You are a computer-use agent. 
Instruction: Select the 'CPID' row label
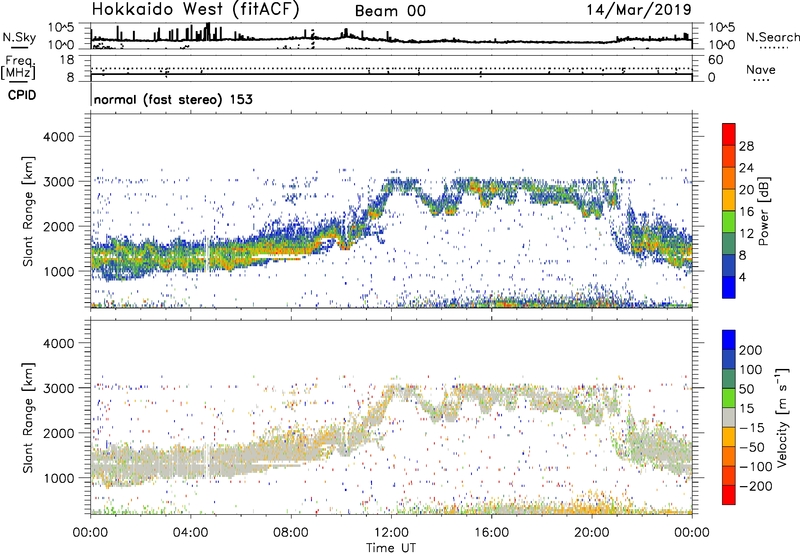coord(22,95)
